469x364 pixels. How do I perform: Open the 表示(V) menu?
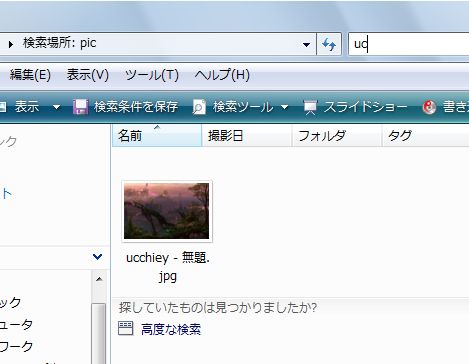[x=88, y=75]
